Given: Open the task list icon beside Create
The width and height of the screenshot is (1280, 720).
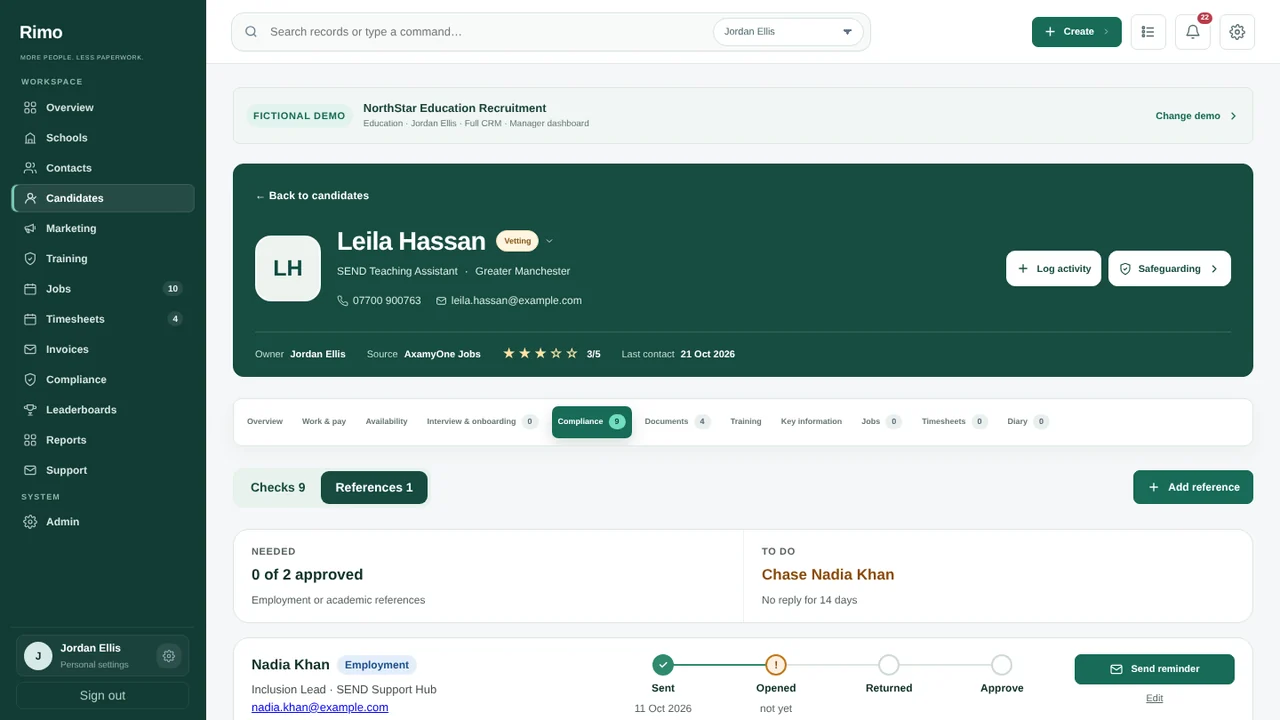Looking at the screenshot, I should (1148, 32).
